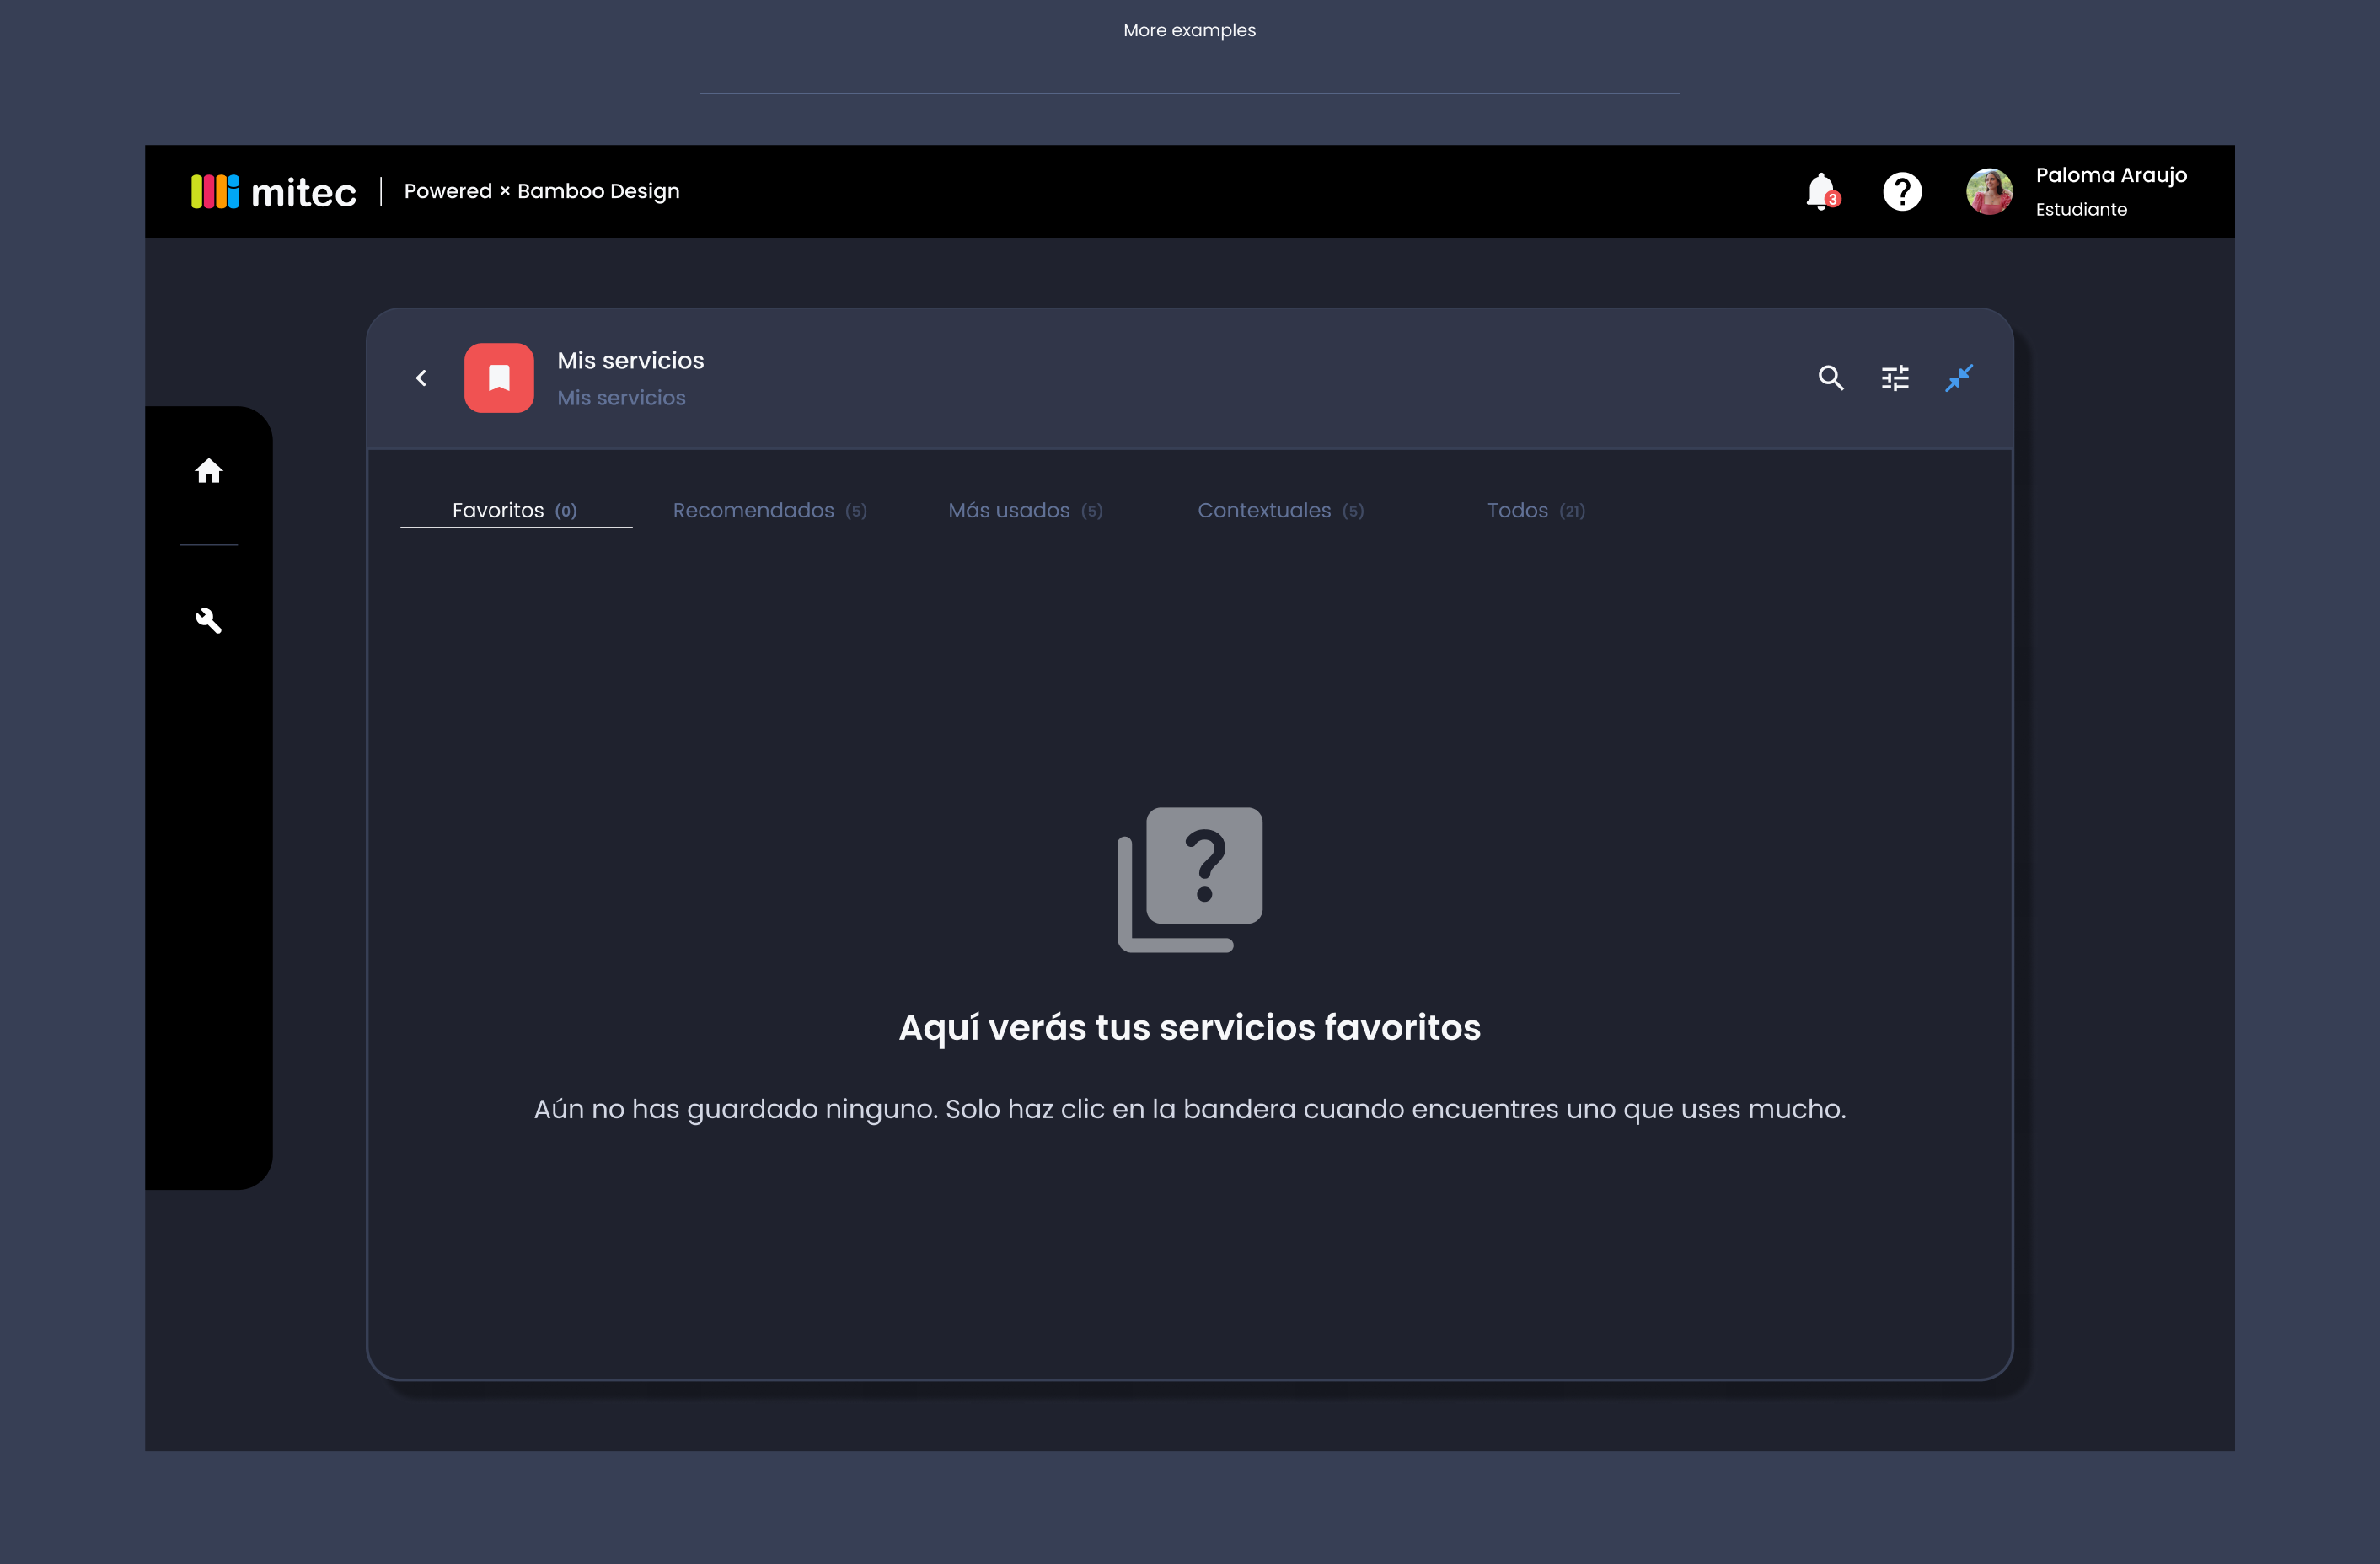This screenshot has height=1564, width=2380.
Task: Click the back chevron beside Mis servicios
Action: [421, 378]
